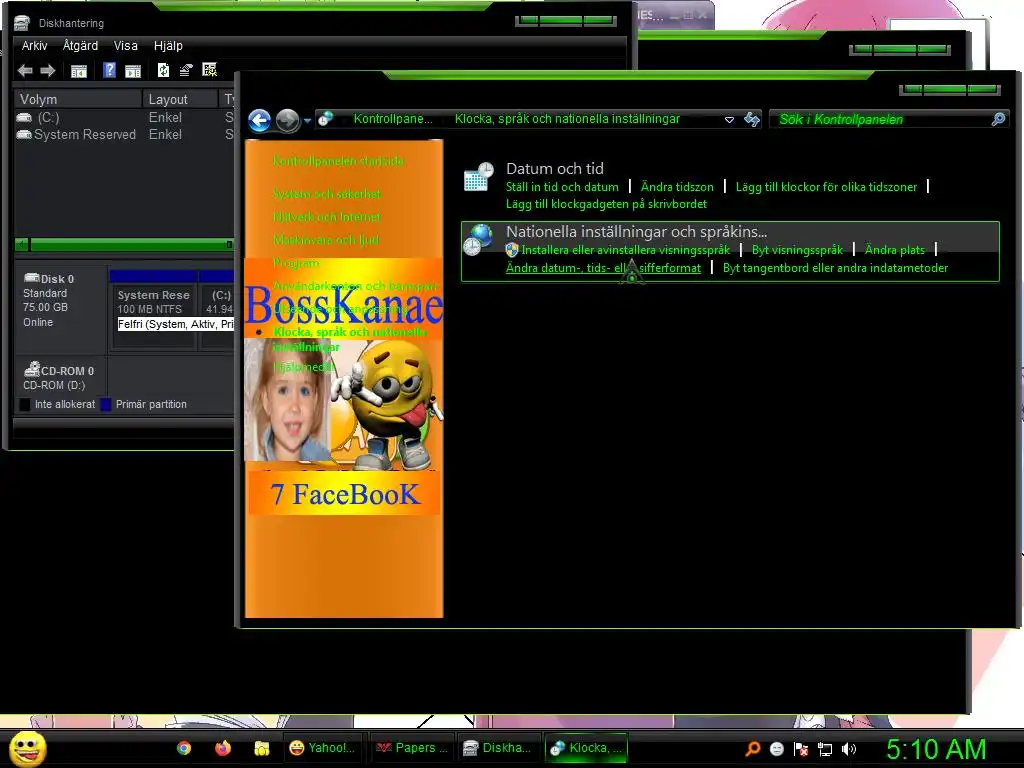Click Byt tangentbord eller andra indatametoder
Screen dimensions: 1024x768
tap(835, 268)
